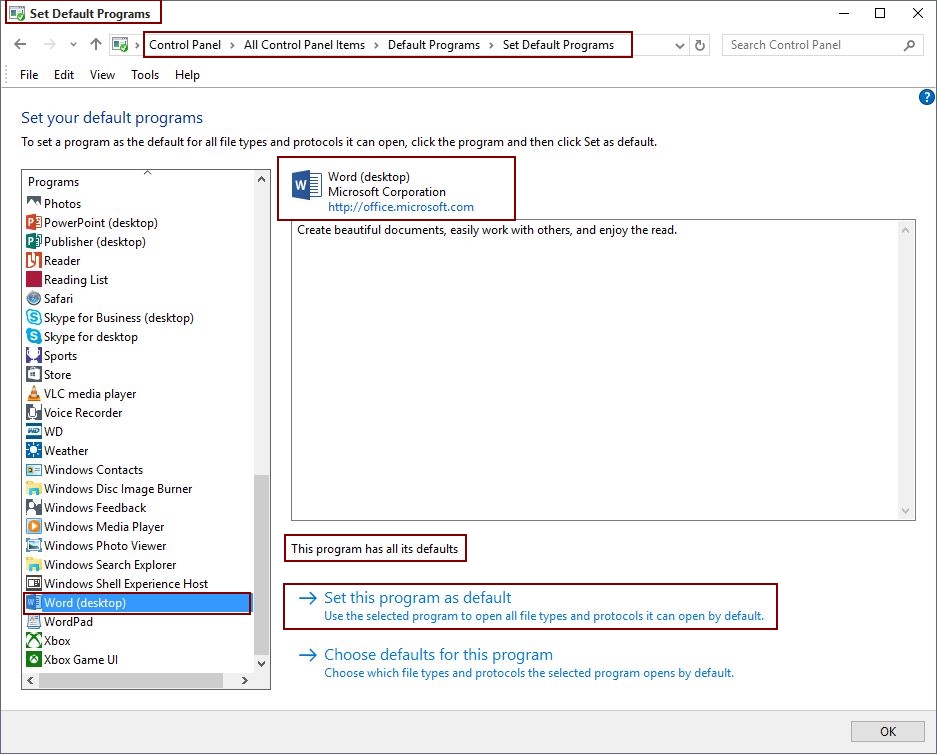Click Choose defaults for this program
The height and width of the screenshot is (754, 937).
[x=438, y=654]
